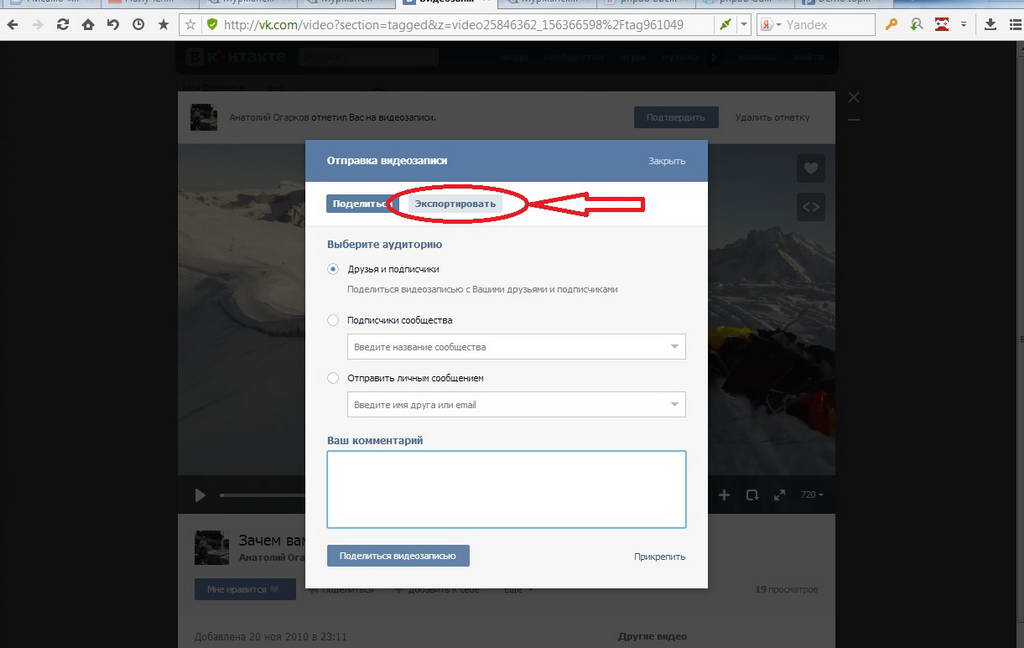The image size is (1024, 648).
Task: Click inside the 'Ваш комментарий' text area
Action: [x=506, y=489]
